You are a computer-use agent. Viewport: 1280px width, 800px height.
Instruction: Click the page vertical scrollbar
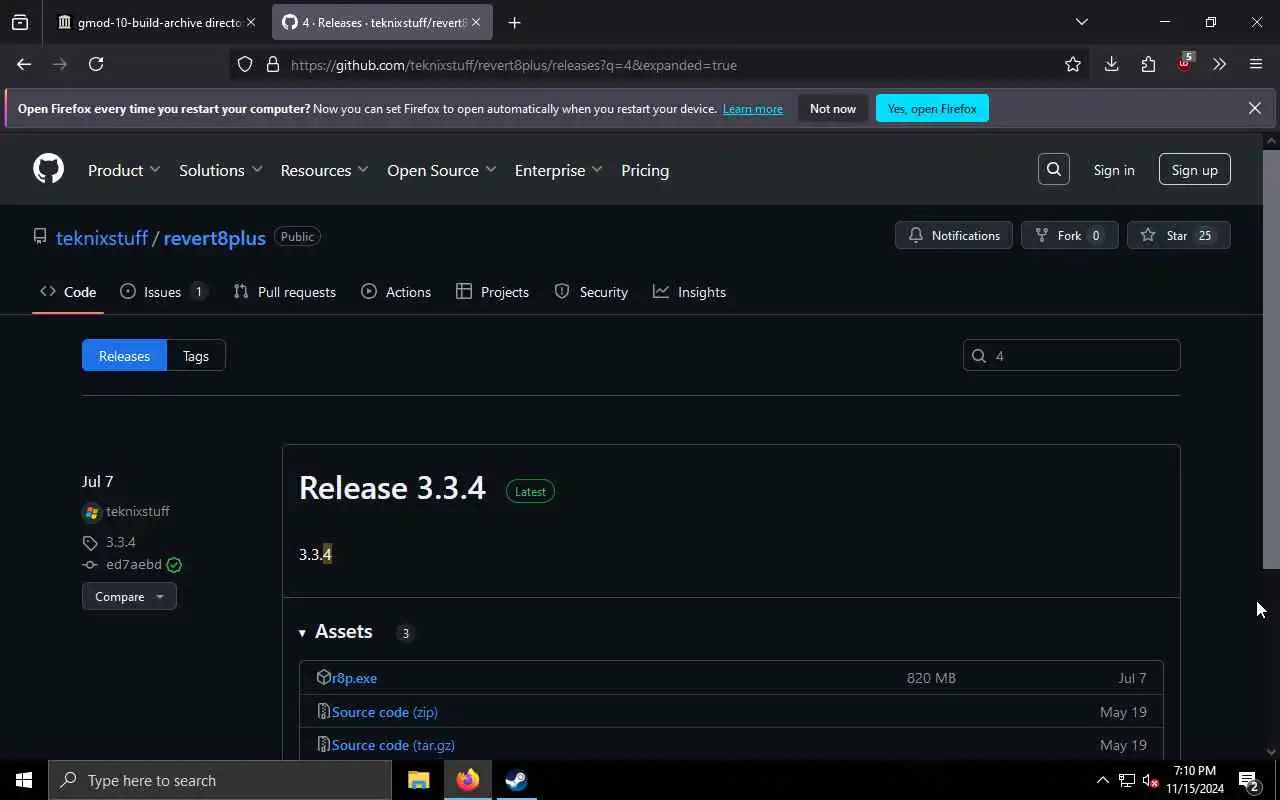1271,360
